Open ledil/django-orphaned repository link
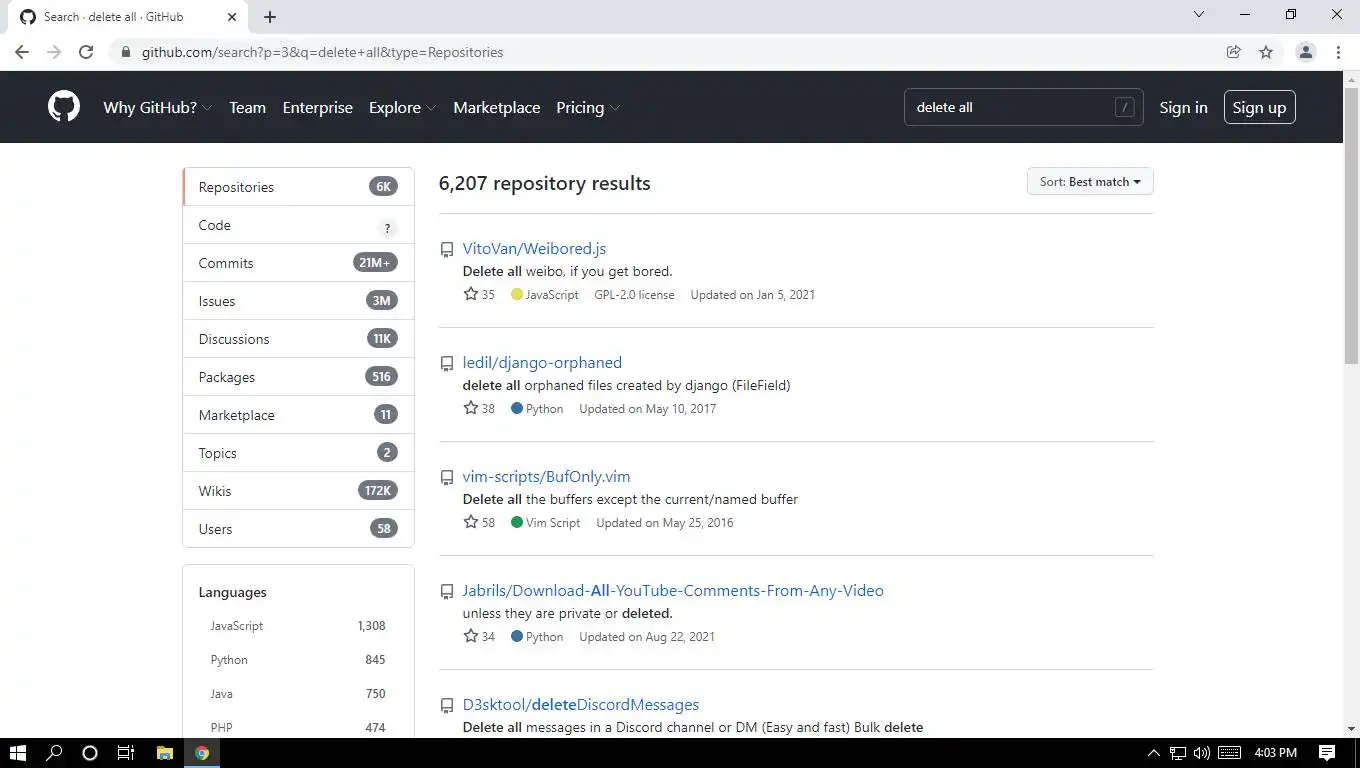Viewport: 1360px width, 768px height. tap(542, 363)
